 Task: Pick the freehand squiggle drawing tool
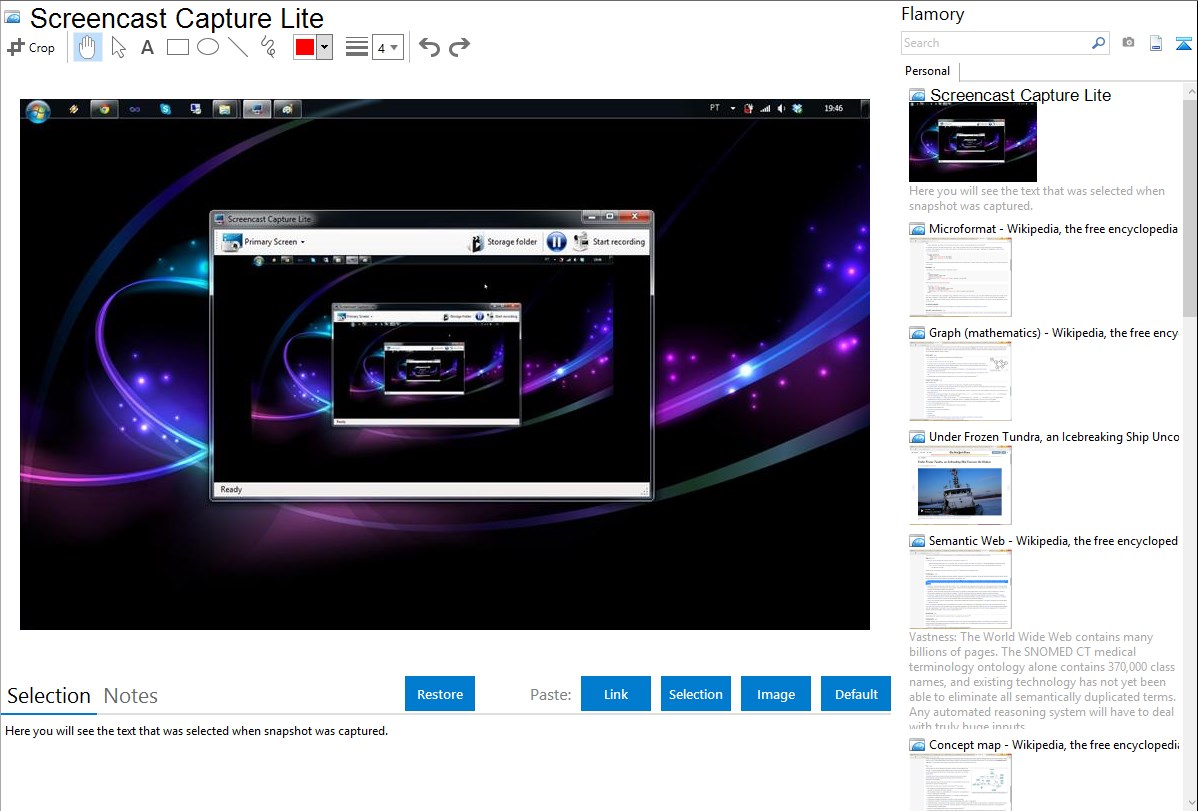click(268, 47)
